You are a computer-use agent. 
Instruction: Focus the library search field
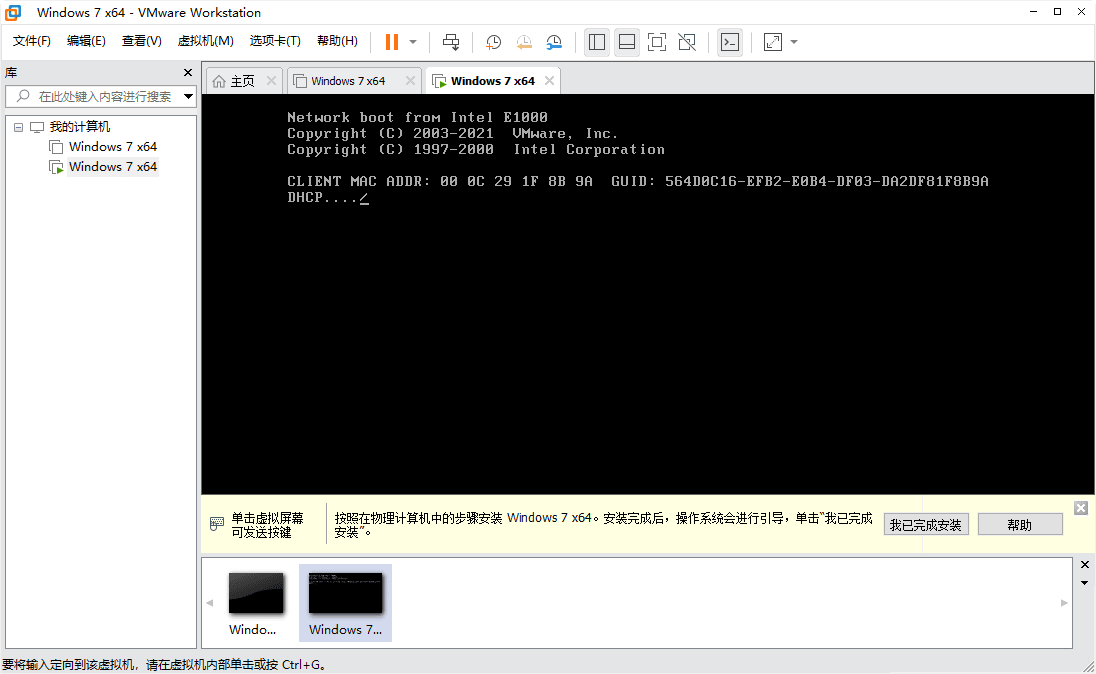click(102, 96)
